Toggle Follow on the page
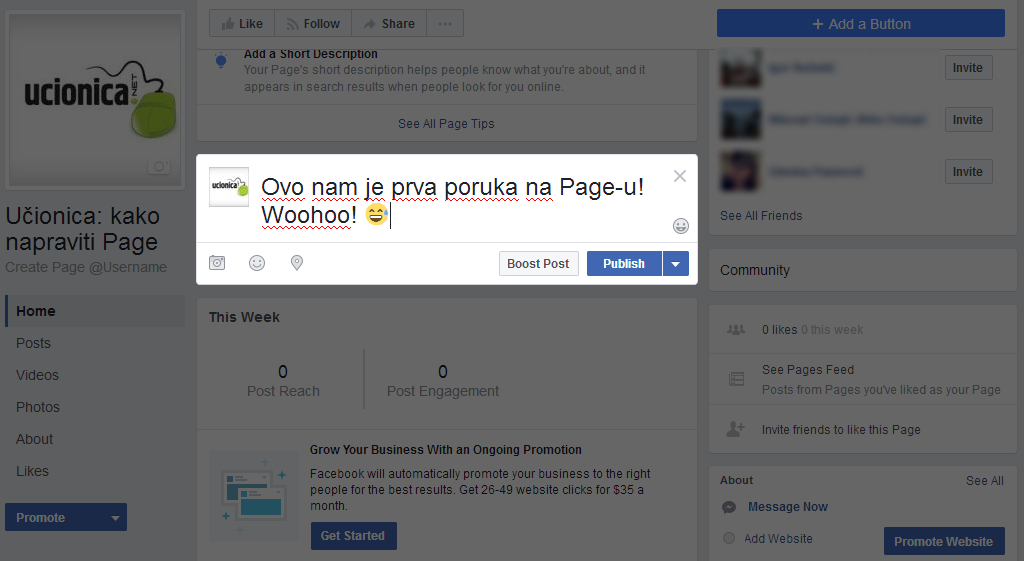This screenshot has width=1024, height=561. 311,24
